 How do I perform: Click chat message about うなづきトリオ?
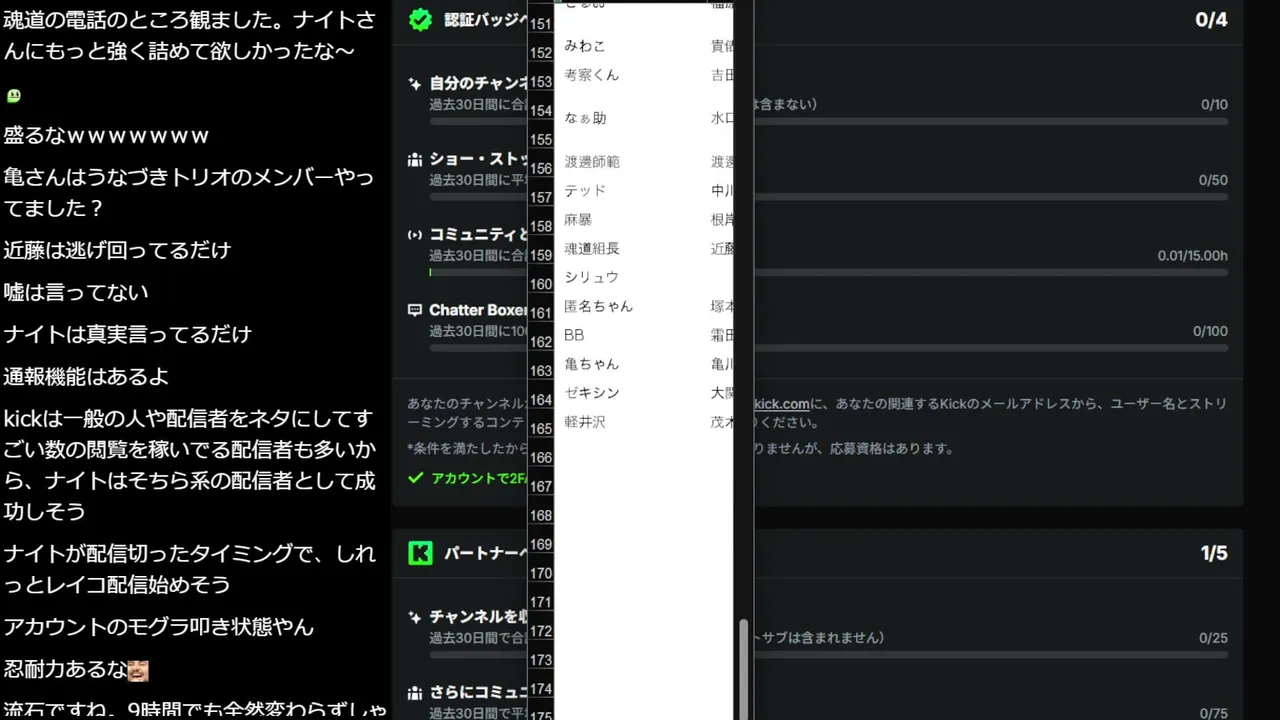click(189, 193)
